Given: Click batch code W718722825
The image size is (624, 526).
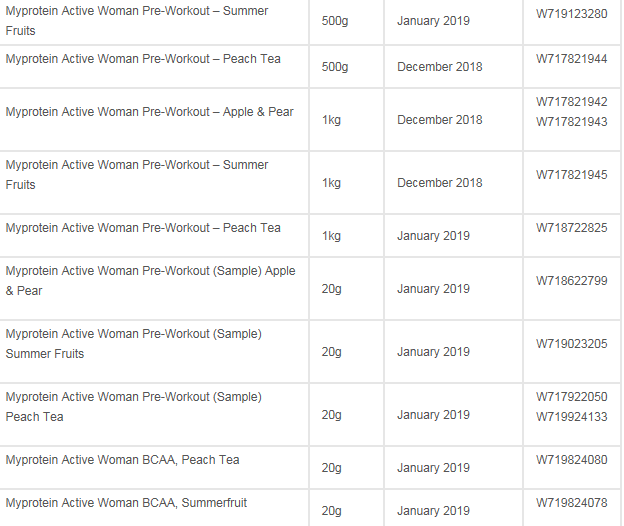Looking at the screenshot, I should click(x=571, y=228).
